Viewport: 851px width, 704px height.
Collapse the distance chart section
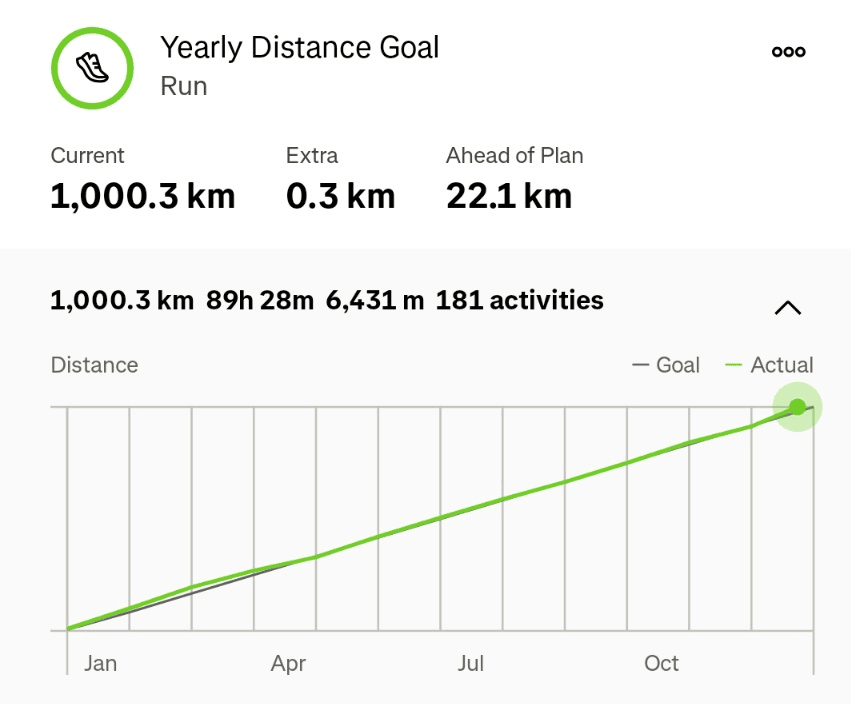coord(787,307)
